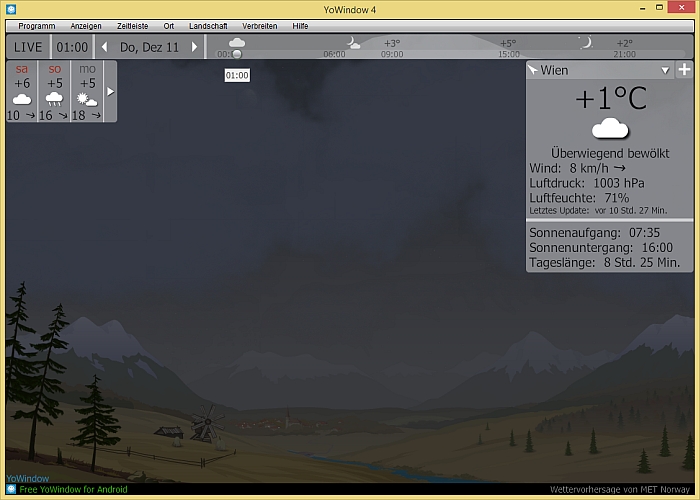Click Saturday's cloud weather icon
The height and width of the screenshot is (500, 700).
click(22, 99)
